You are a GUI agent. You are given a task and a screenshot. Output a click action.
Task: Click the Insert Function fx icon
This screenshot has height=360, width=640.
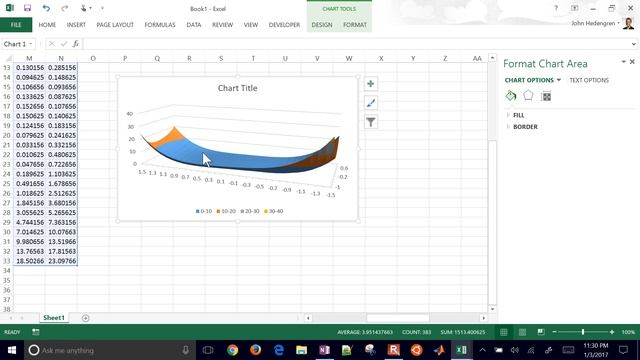76,44
